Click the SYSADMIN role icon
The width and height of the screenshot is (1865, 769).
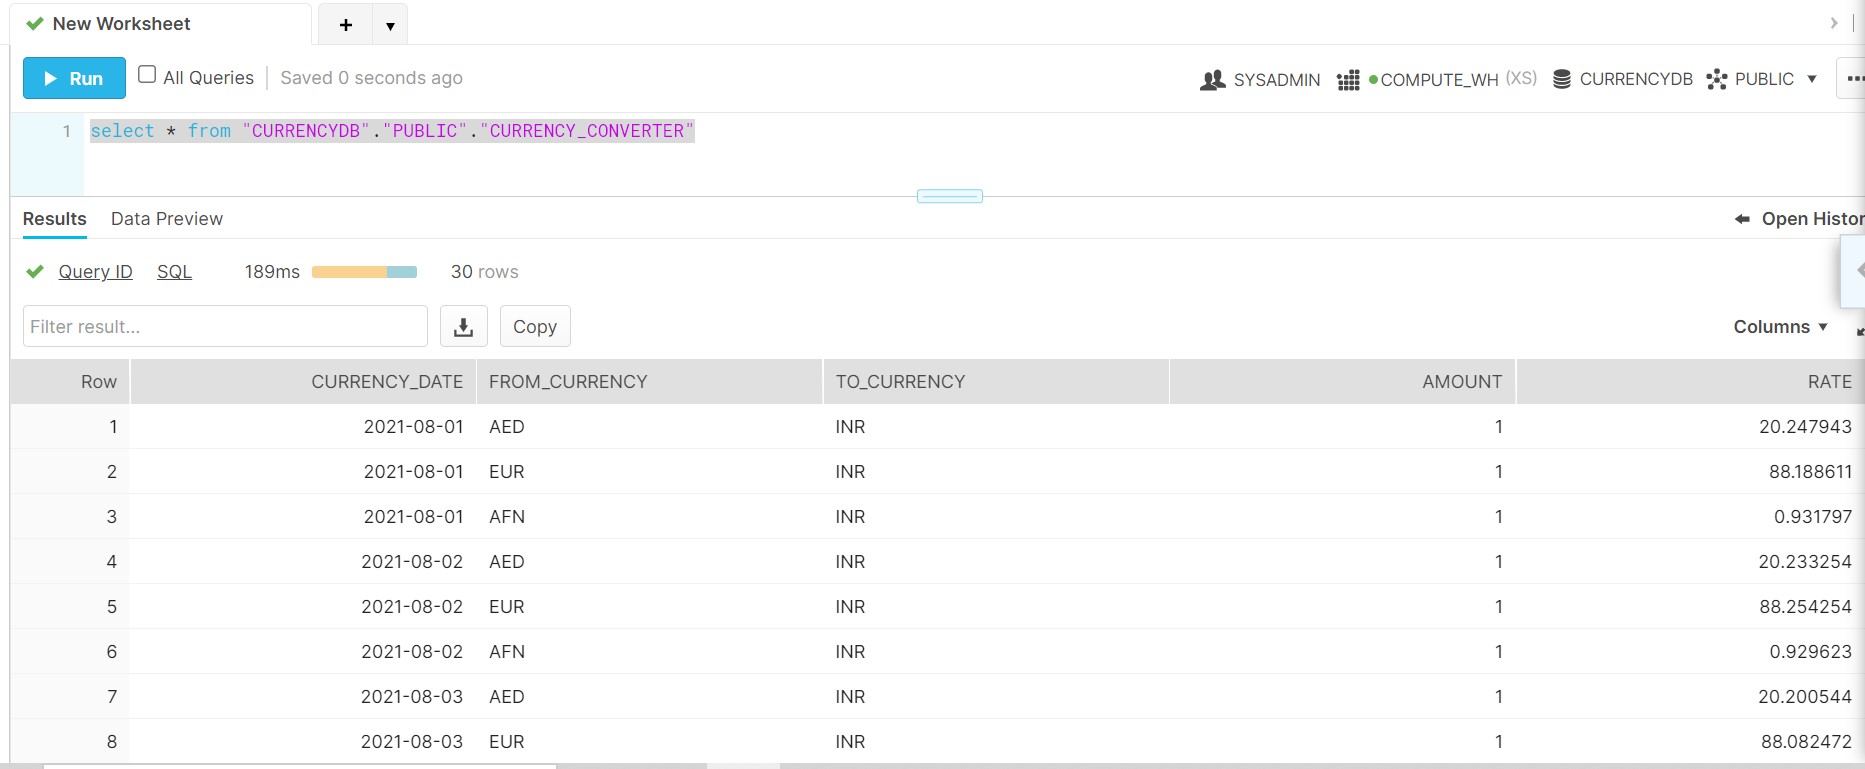tap(1212, 80)
